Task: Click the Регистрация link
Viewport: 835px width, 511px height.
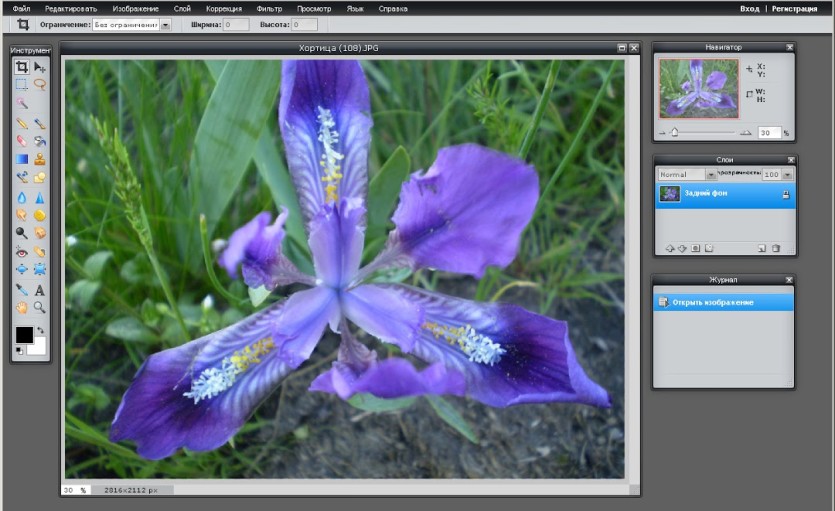Action: tap(794, 9)
